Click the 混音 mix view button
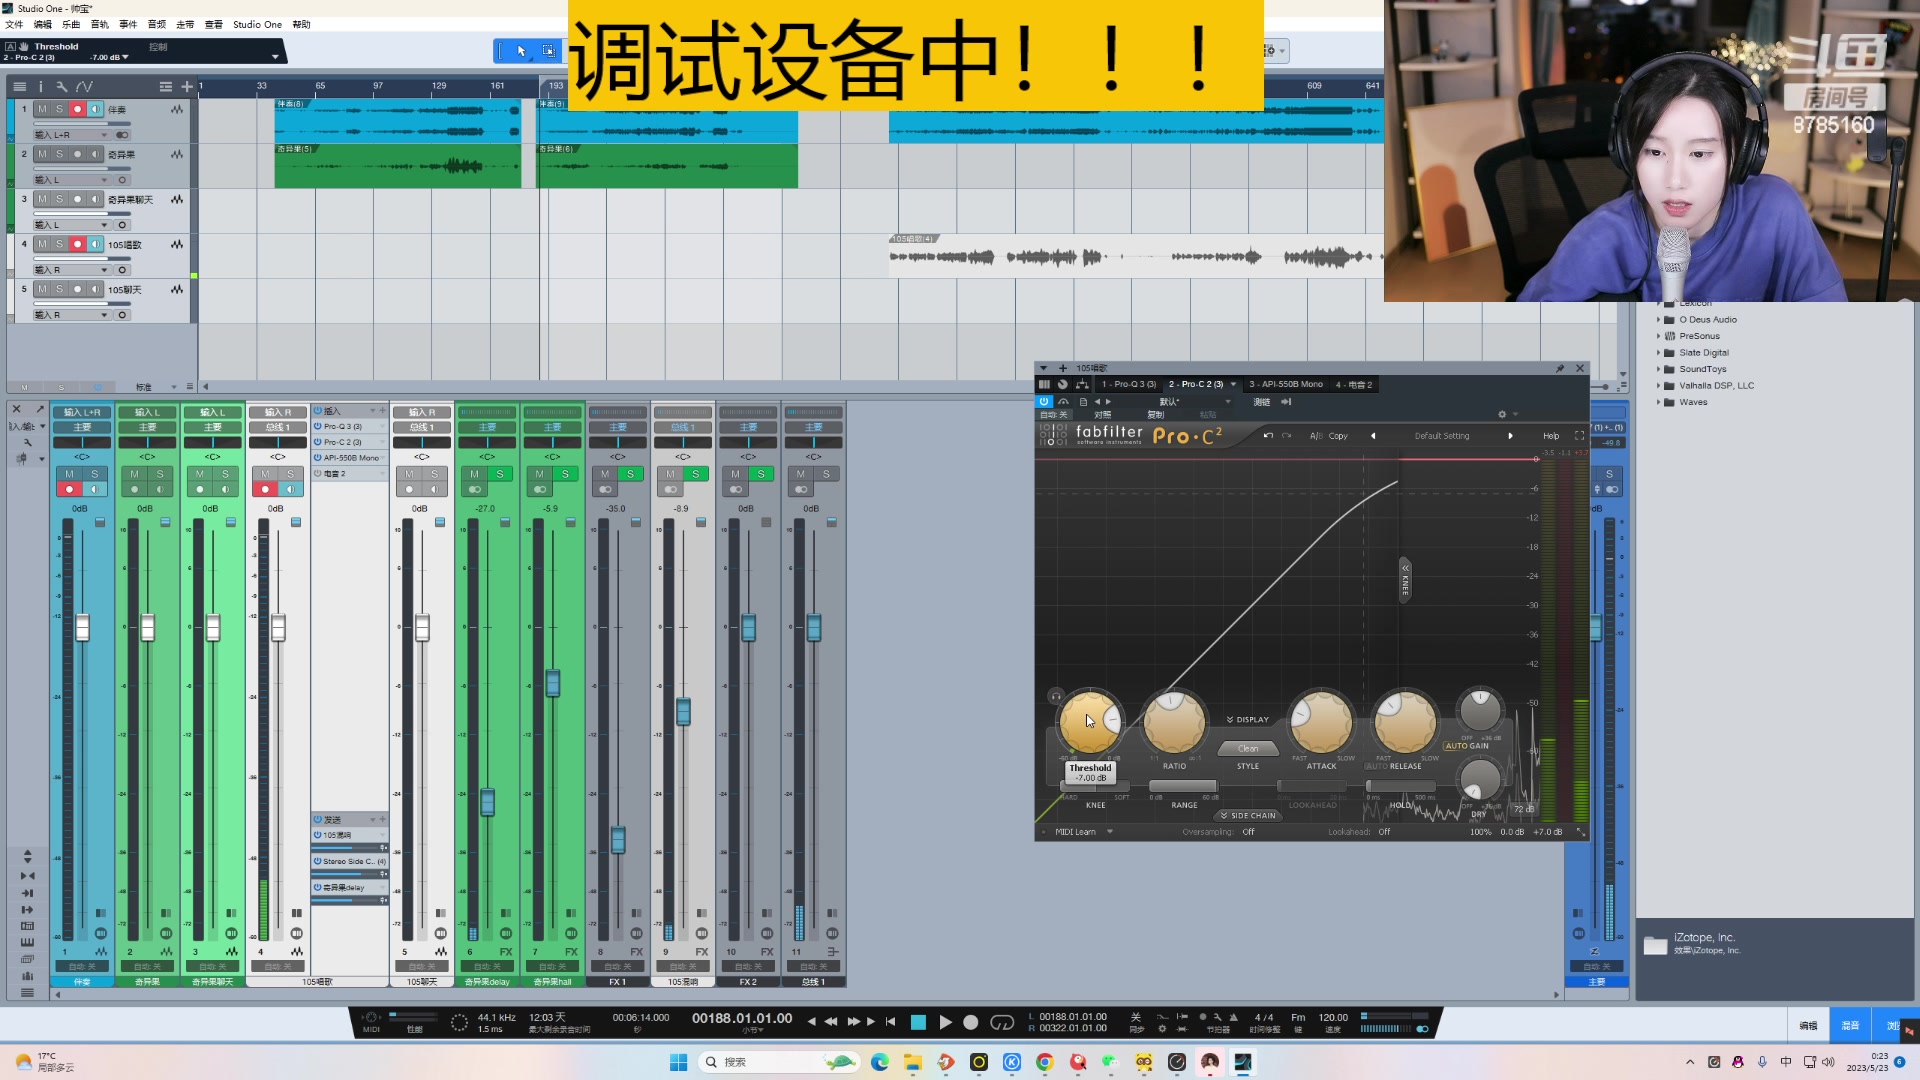Viewport: 1920px width, 1080px height. point(1850,1026)
